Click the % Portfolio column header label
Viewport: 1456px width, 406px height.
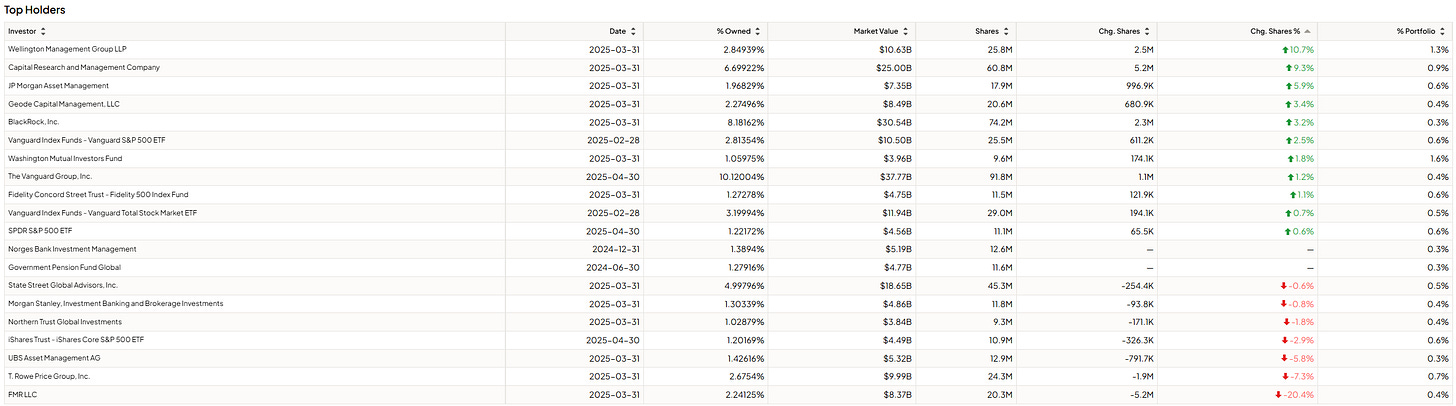click(1415, 32)
